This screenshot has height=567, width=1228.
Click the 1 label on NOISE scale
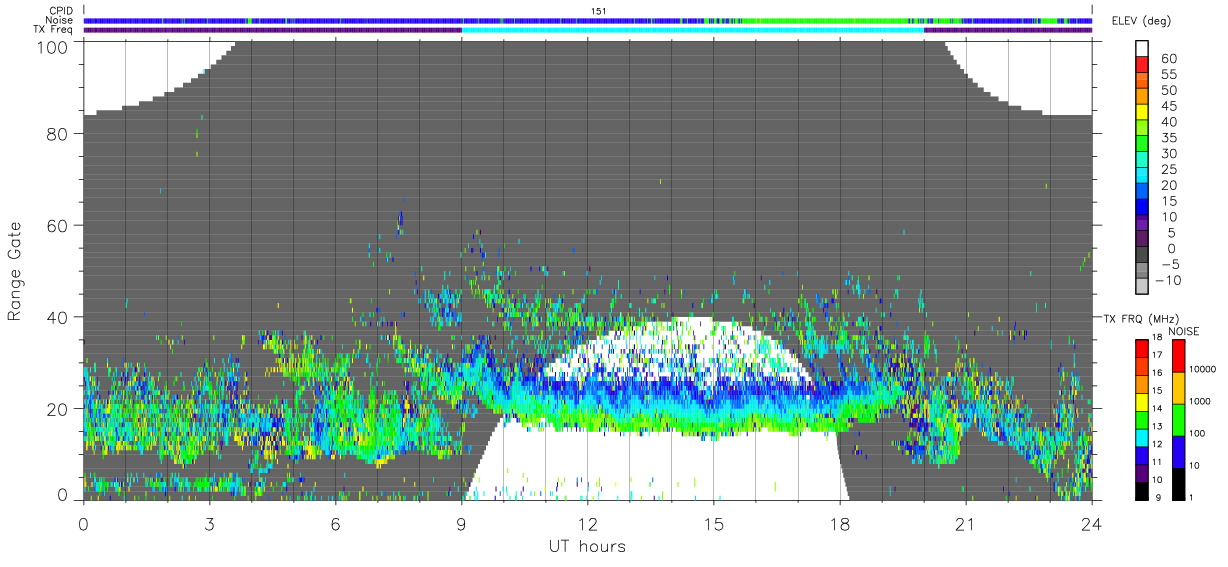point(1191,497)
